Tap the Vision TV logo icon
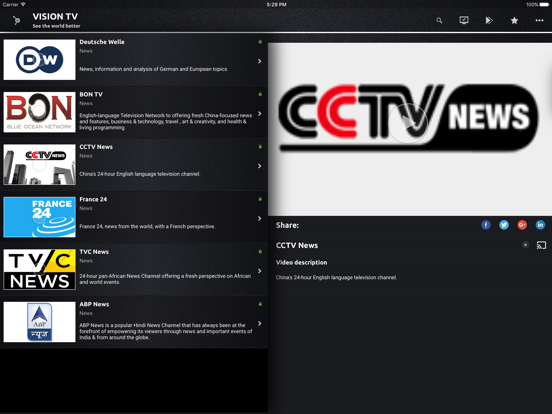 16,20
